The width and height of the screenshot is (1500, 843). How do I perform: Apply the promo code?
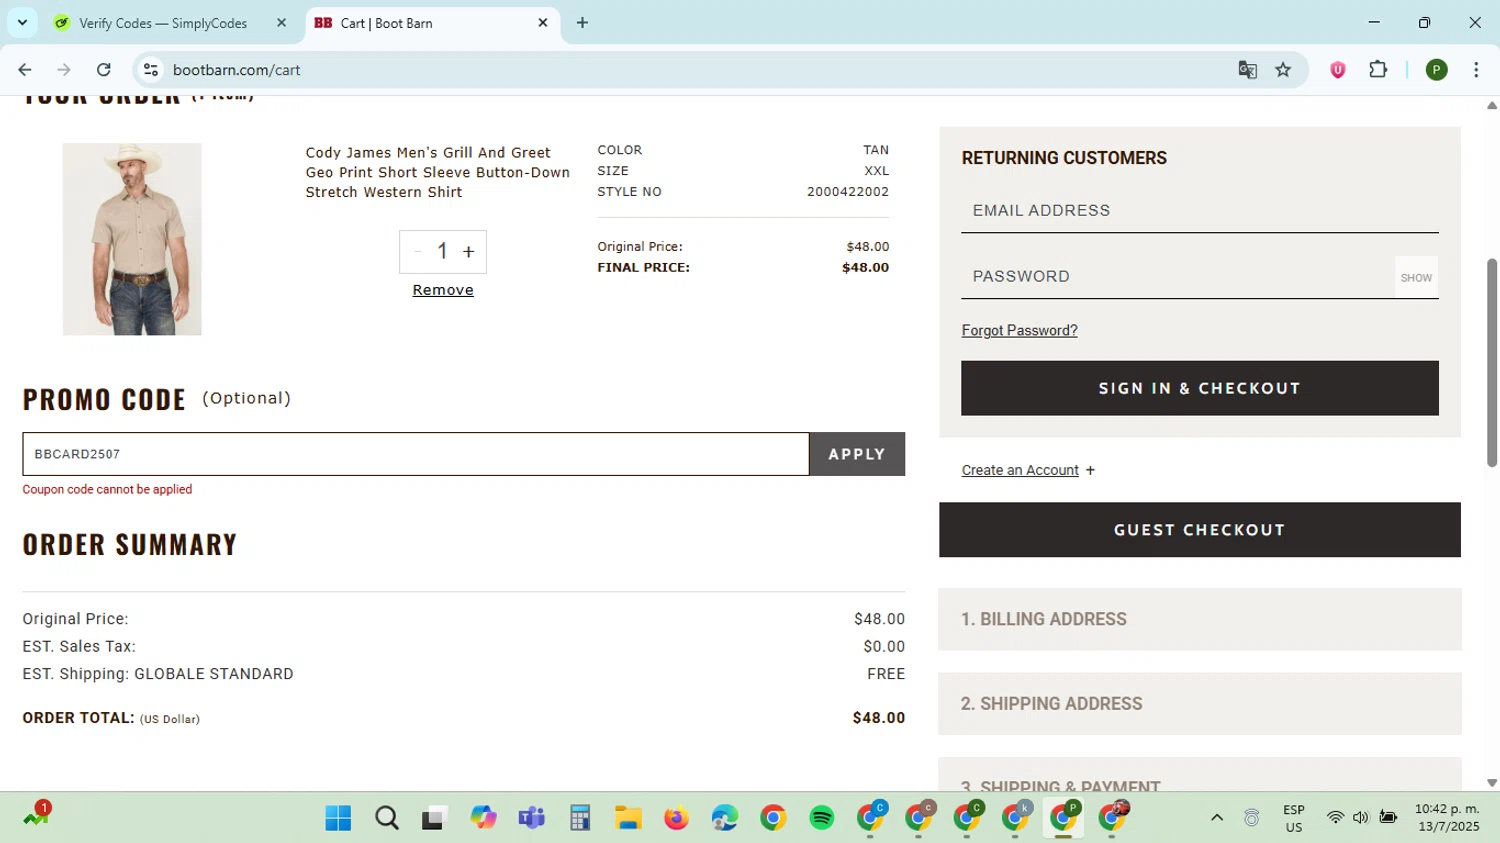(x=857, y=454)
